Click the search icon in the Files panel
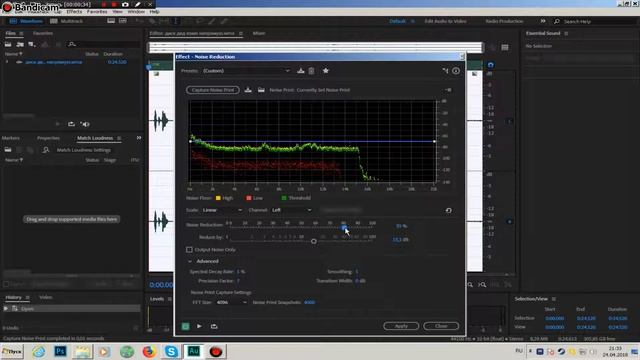The width and height of the screenshot is (640, 360). tap(72, 44)
